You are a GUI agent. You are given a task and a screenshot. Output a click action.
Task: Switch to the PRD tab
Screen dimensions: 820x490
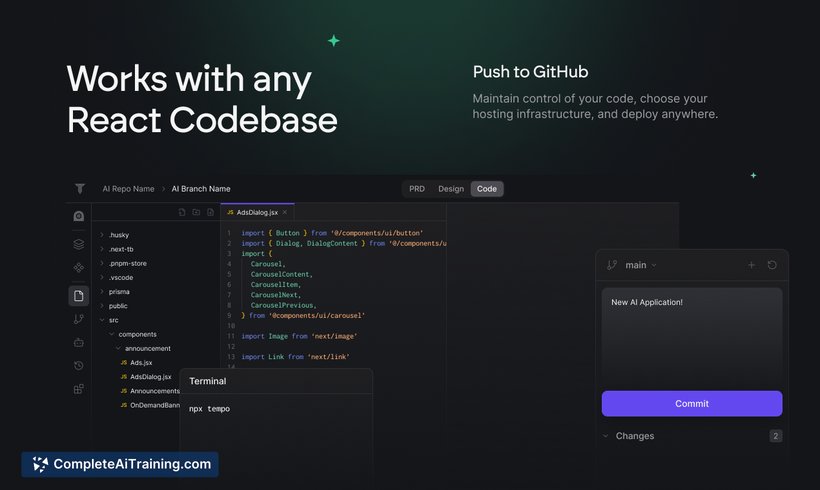tap(417, 189)
